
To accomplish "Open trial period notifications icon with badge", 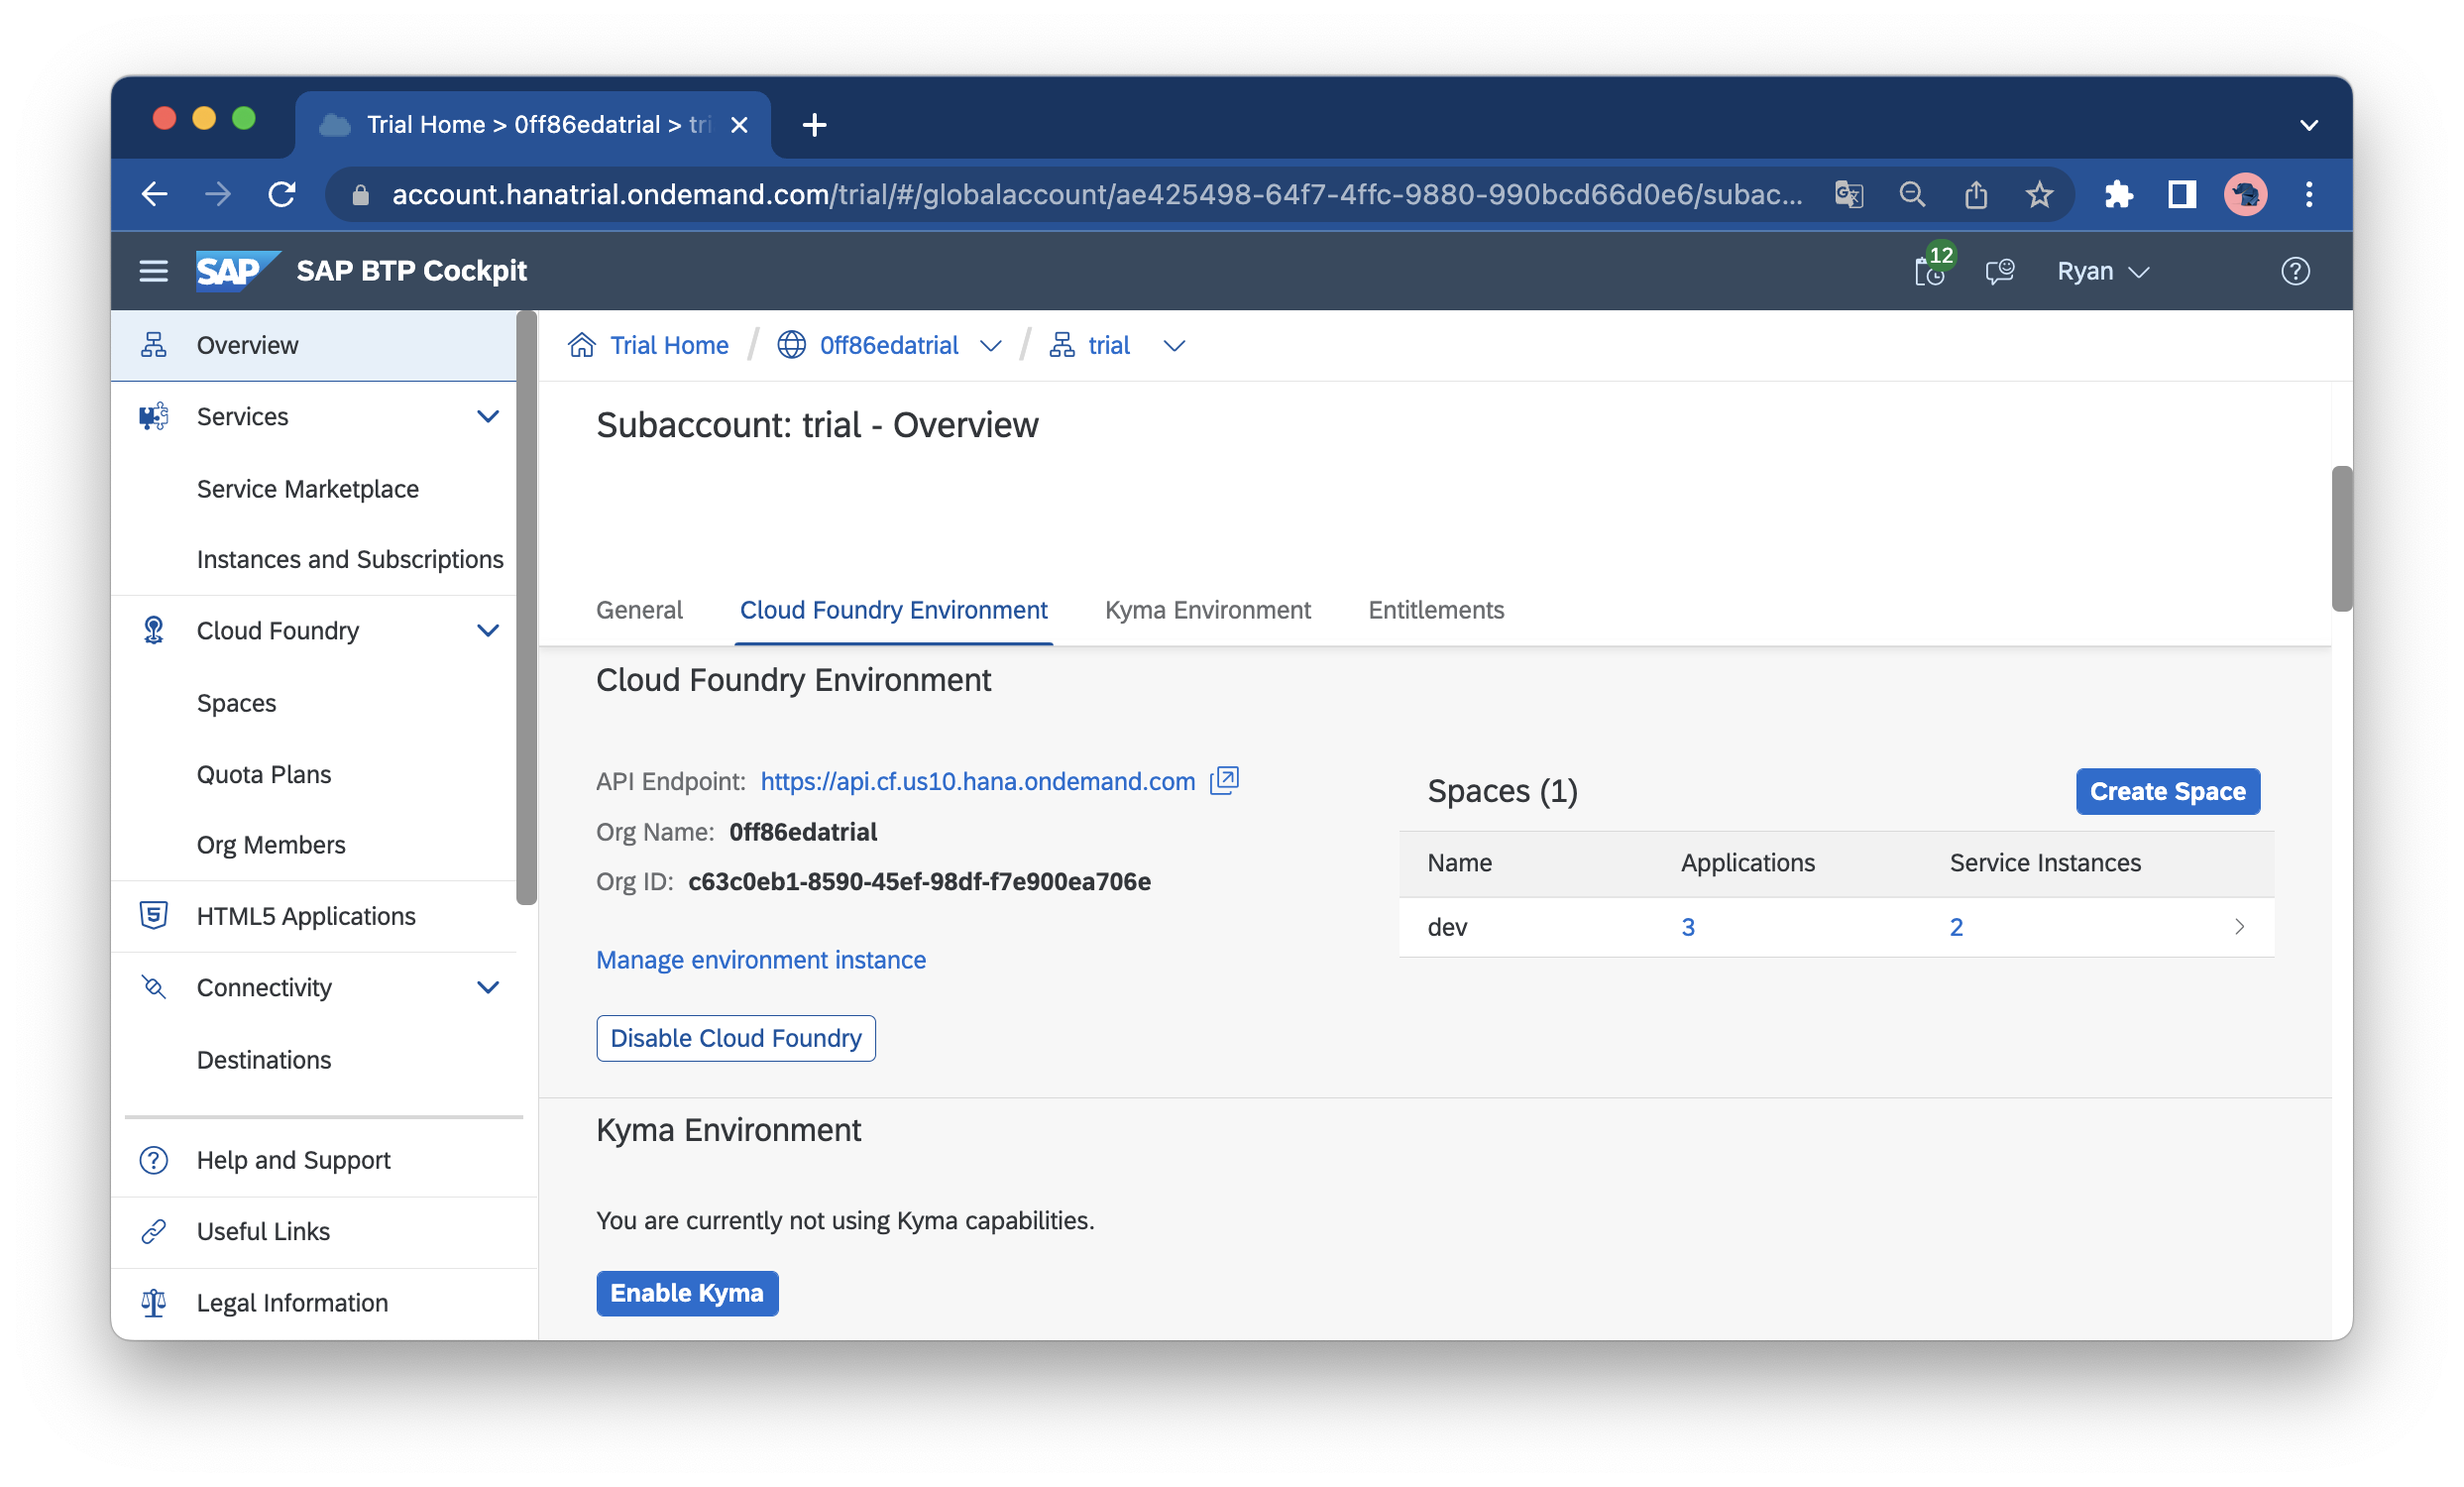I will coord(1931,270).
